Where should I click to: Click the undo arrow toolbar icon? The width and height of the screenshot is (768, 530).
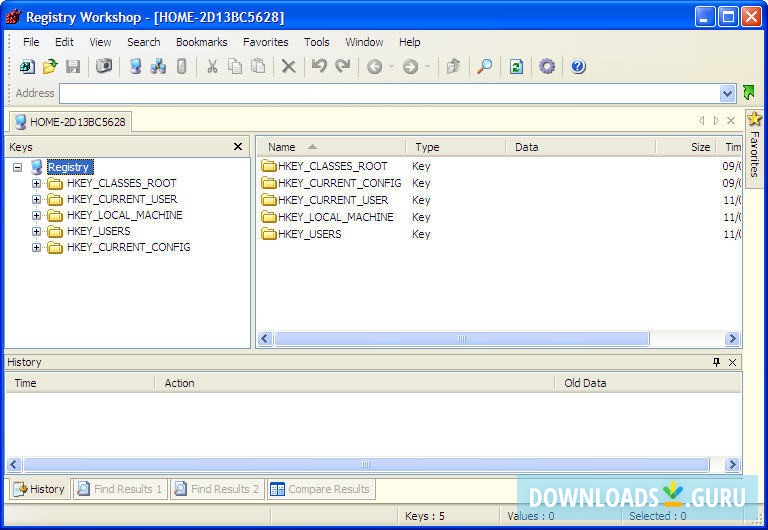pyautogui.click(x=319, y=66)
